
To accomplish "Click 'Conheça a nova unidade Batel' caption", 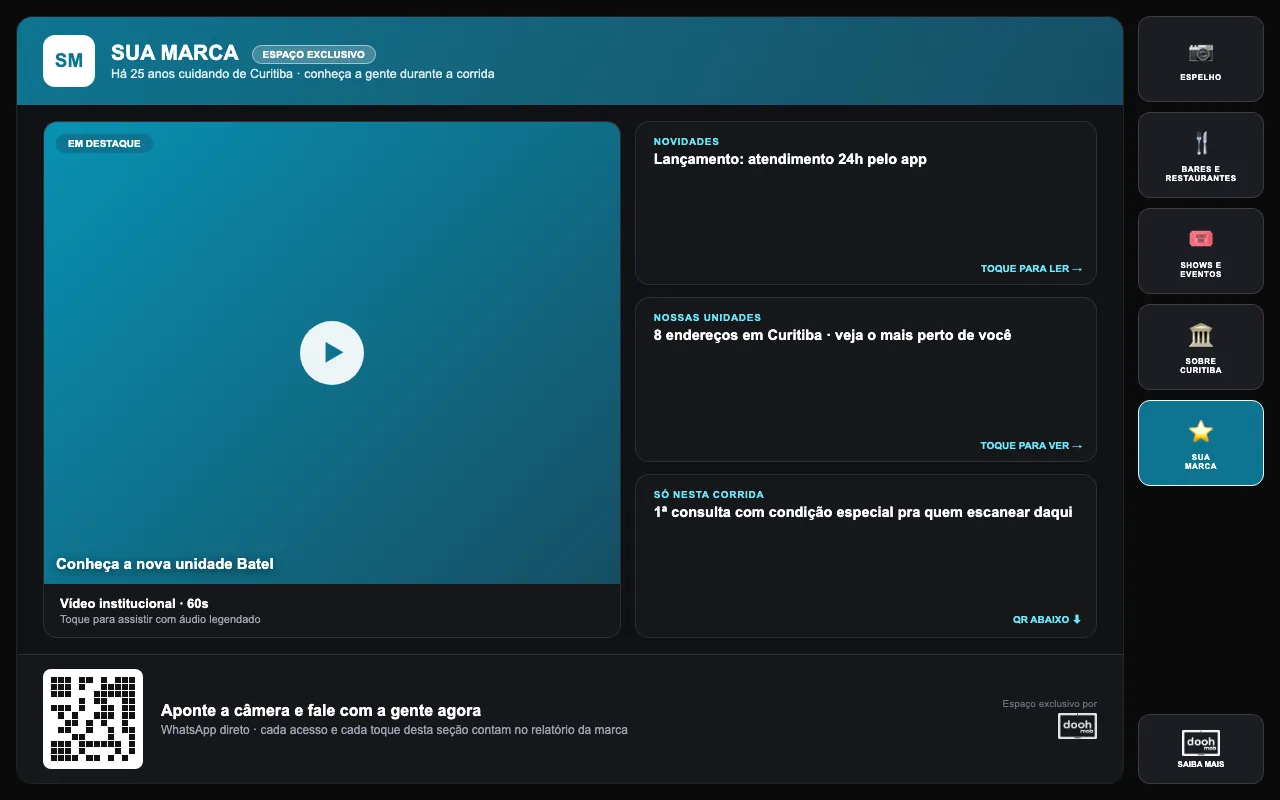I will pos(165,564).
